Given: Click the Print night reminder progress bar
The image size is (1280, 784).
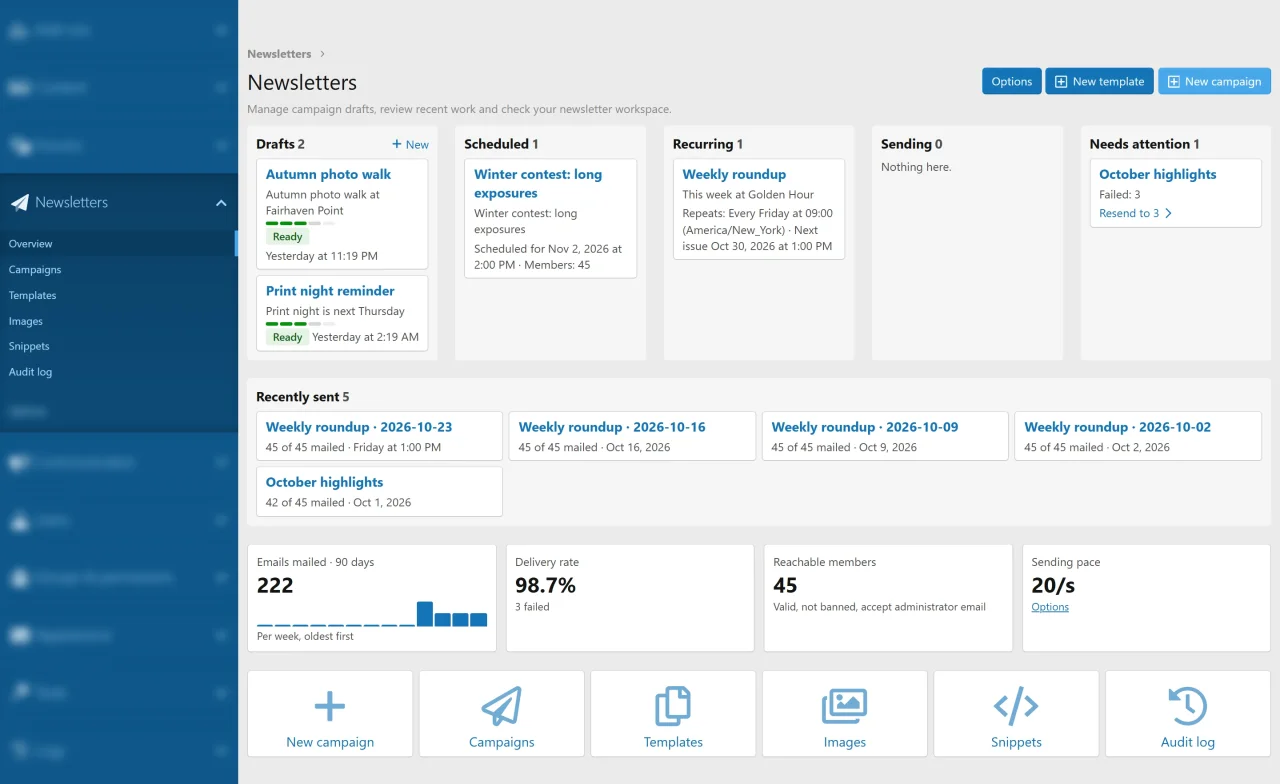Looking at the screenshot, I should point(300,324).
